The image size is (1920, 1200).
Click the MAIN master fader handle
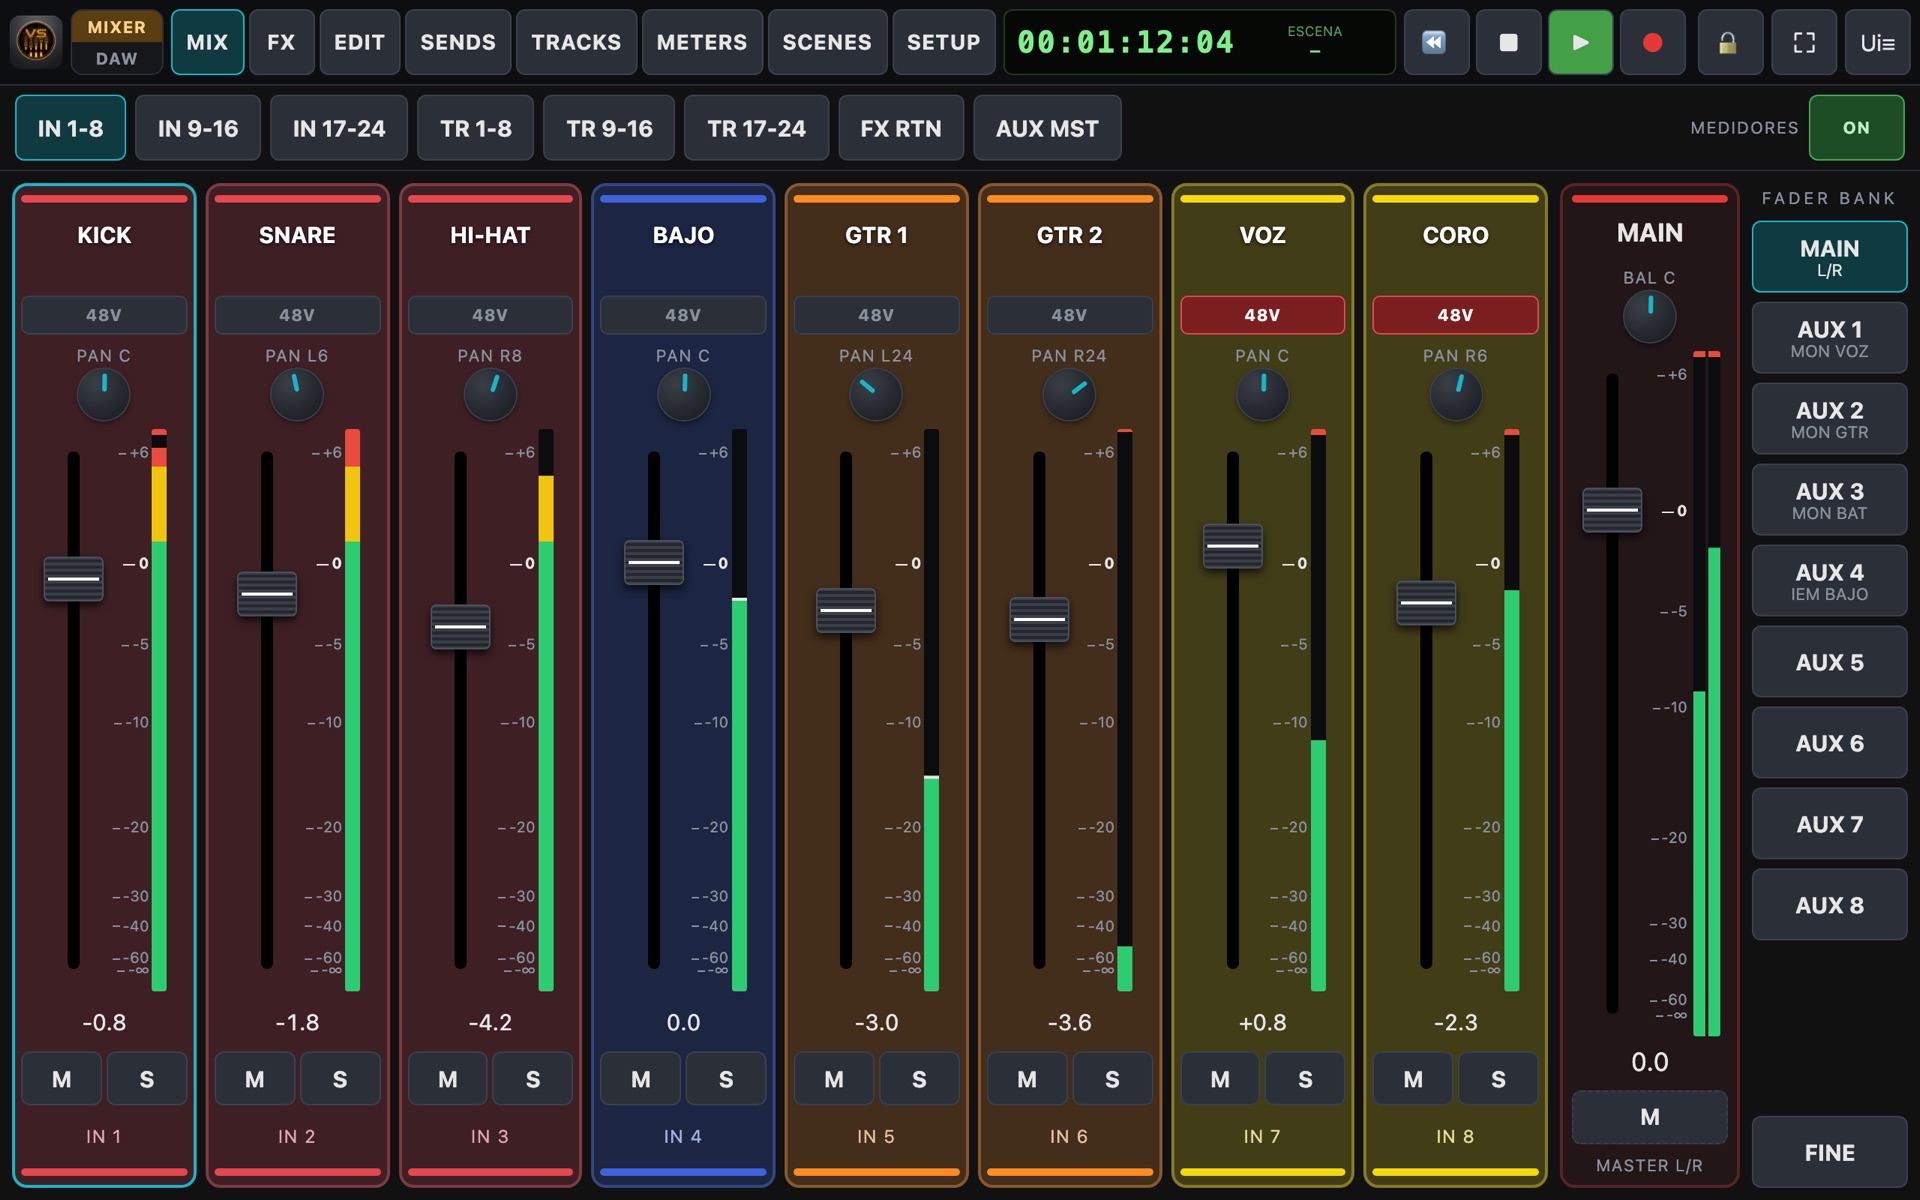pyautogui.click(x=1612, y=510)
